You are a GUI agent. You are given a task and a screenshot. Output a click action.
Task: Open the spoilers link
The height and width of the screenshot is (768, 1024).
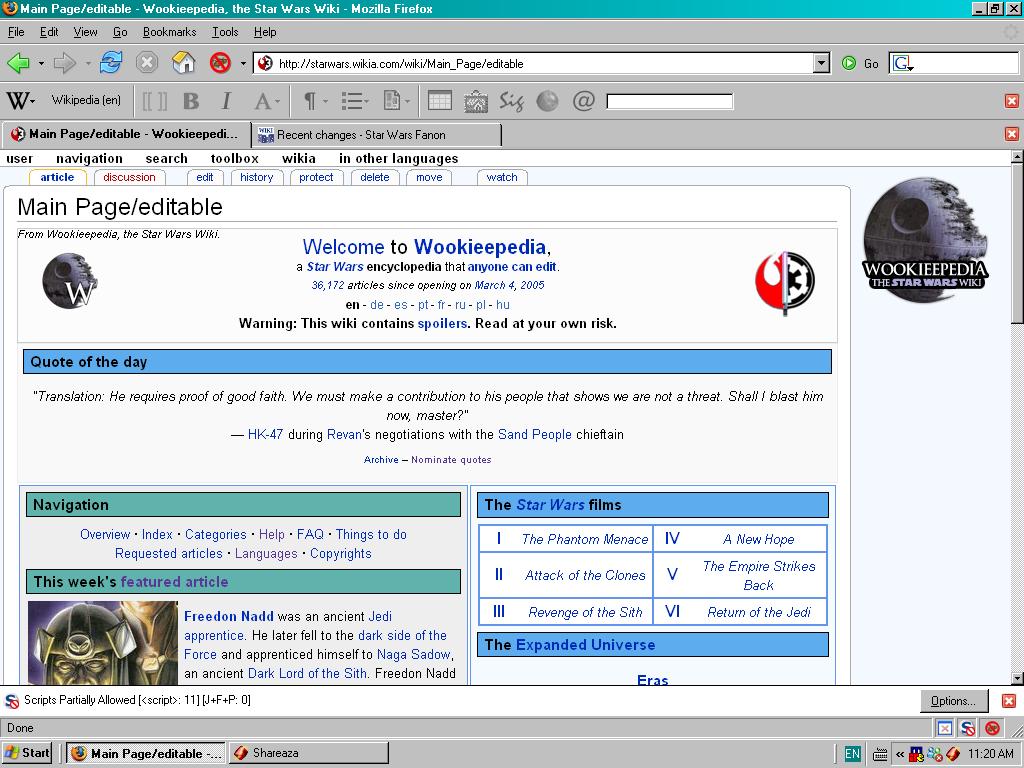[442, 323]
